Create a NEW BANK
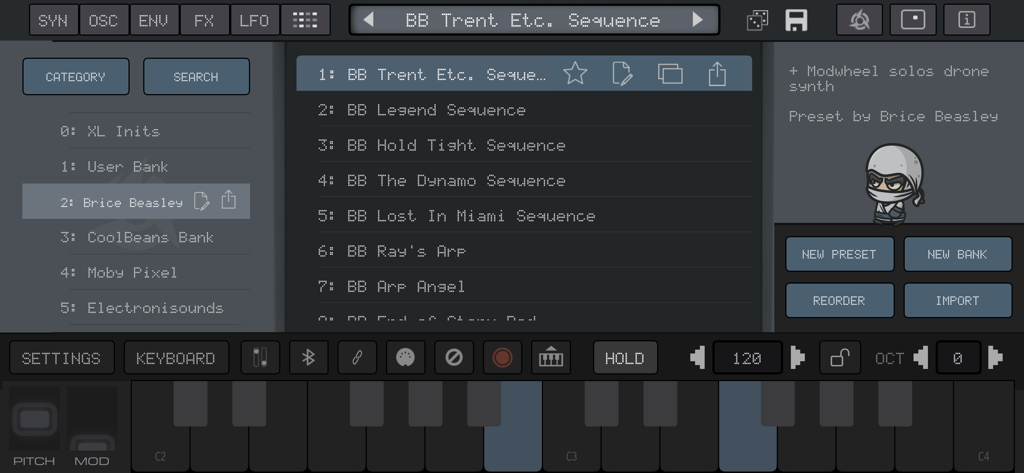Image resolution: width=1024 pixels, height=473 pixels. click(x=957, y=254)
